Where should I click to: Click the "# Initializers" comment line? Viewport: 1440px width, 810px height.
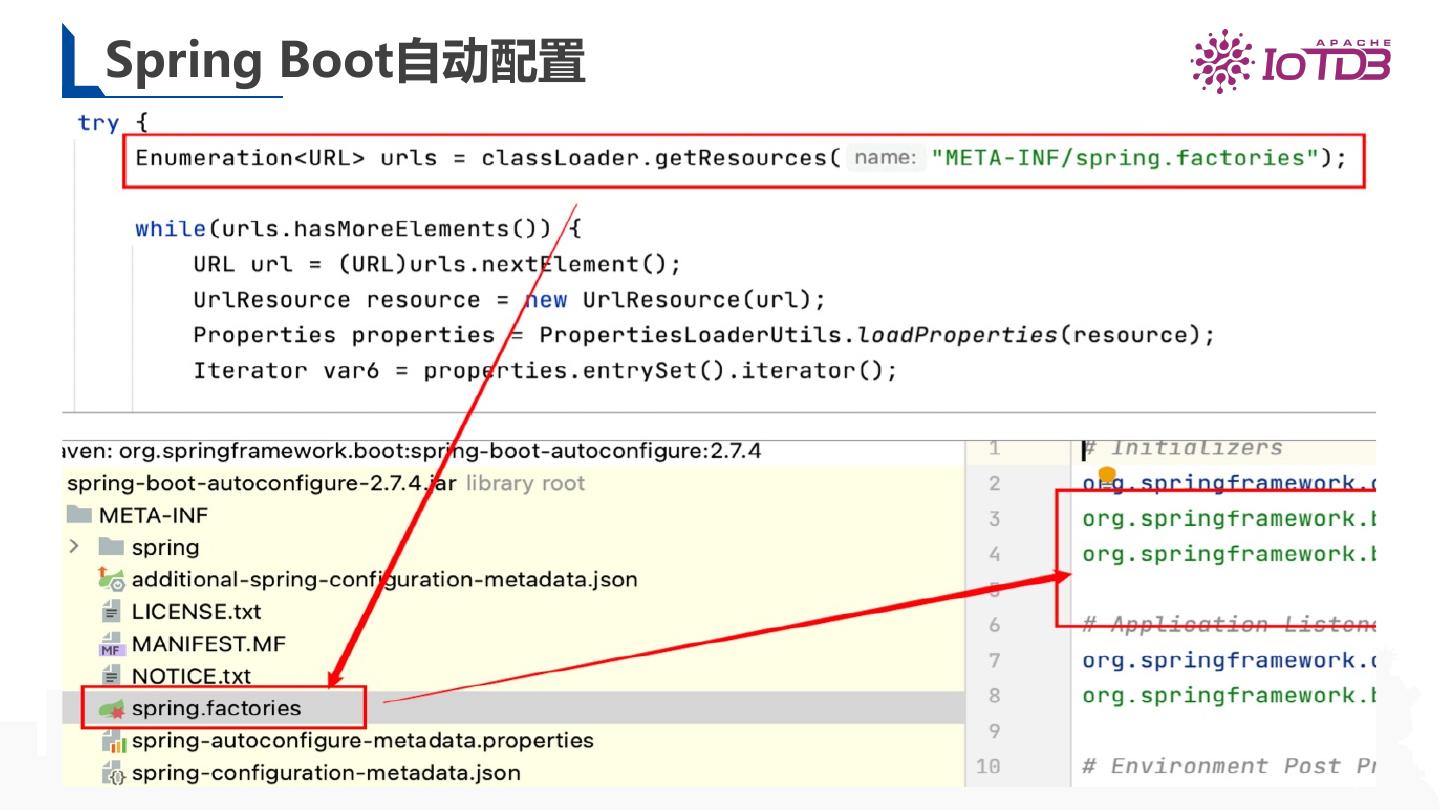tap(1182, 448)
